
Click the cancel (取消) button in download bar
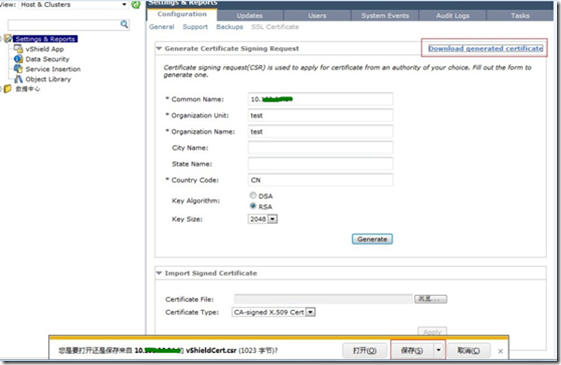(469, 350)
